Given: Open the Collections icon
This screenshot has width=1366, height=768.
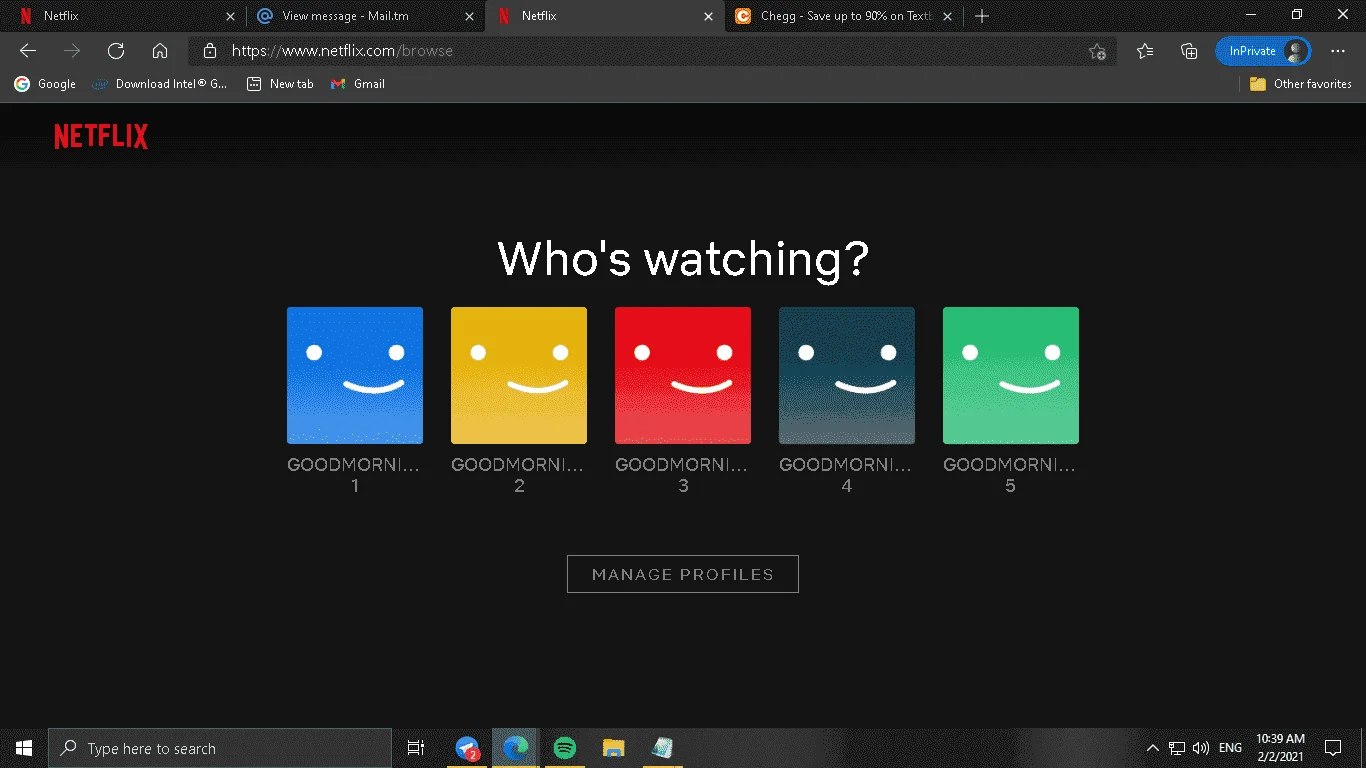Looking at the screenshot, I should point(1189,51).
